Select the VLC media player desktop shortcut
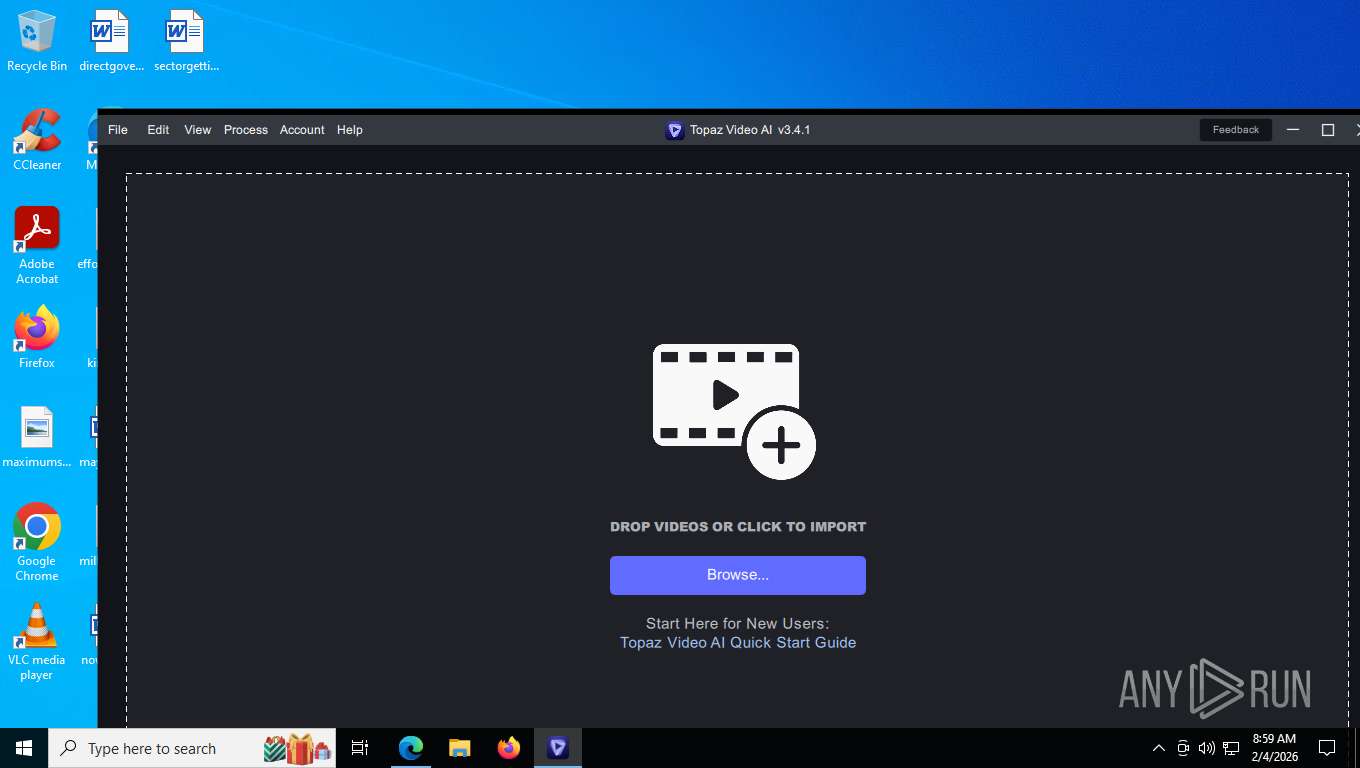 [37, 642]
